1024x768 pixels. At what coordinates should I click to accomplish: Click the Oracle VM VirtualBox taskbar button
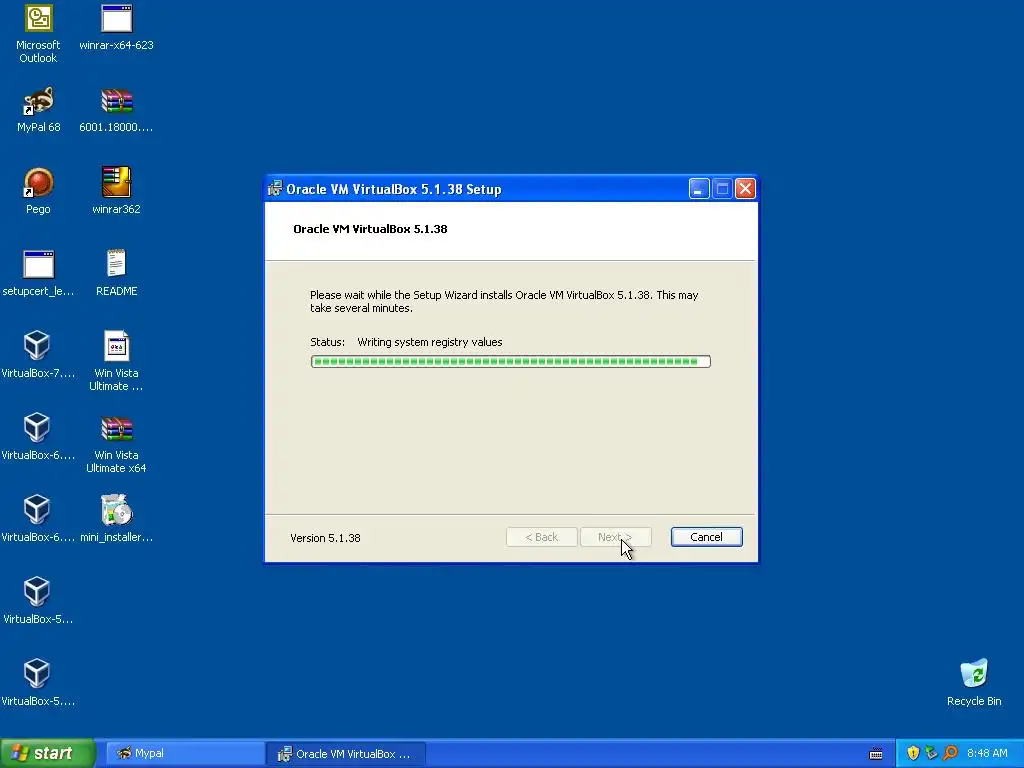346,753
